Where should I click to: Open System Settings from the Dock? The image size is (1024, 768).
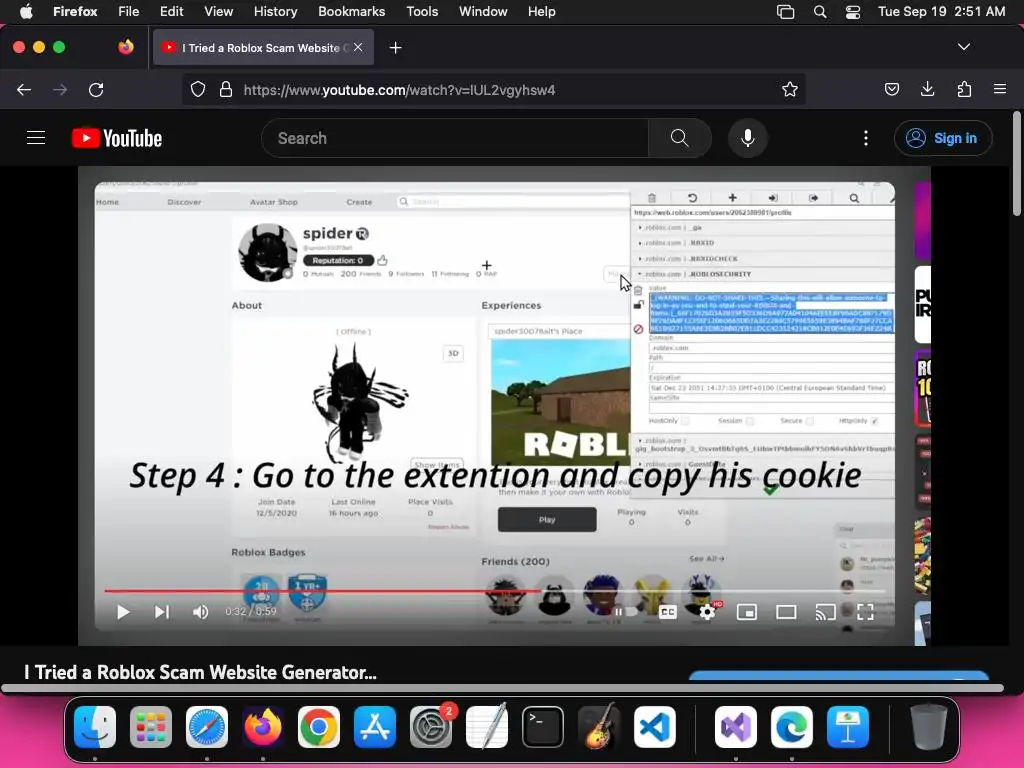[431, 726]
